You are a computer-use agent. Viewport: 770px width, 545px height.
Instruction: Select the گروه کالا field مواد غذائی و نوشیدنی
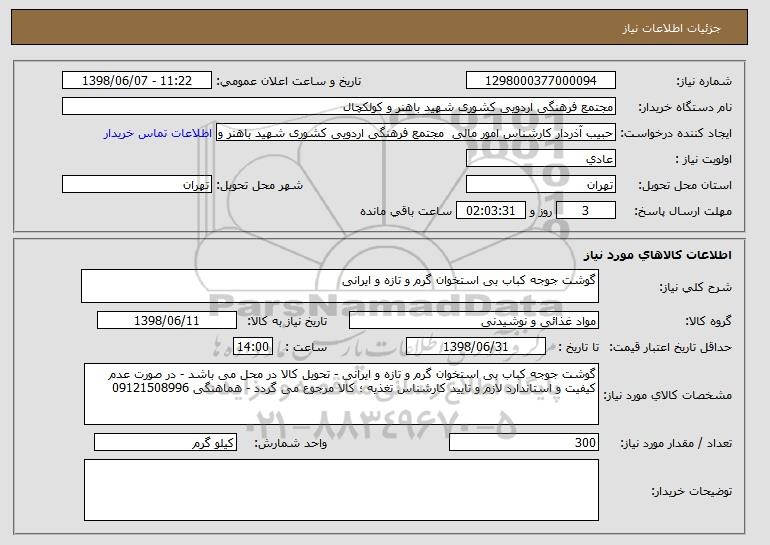pos(474,321)
